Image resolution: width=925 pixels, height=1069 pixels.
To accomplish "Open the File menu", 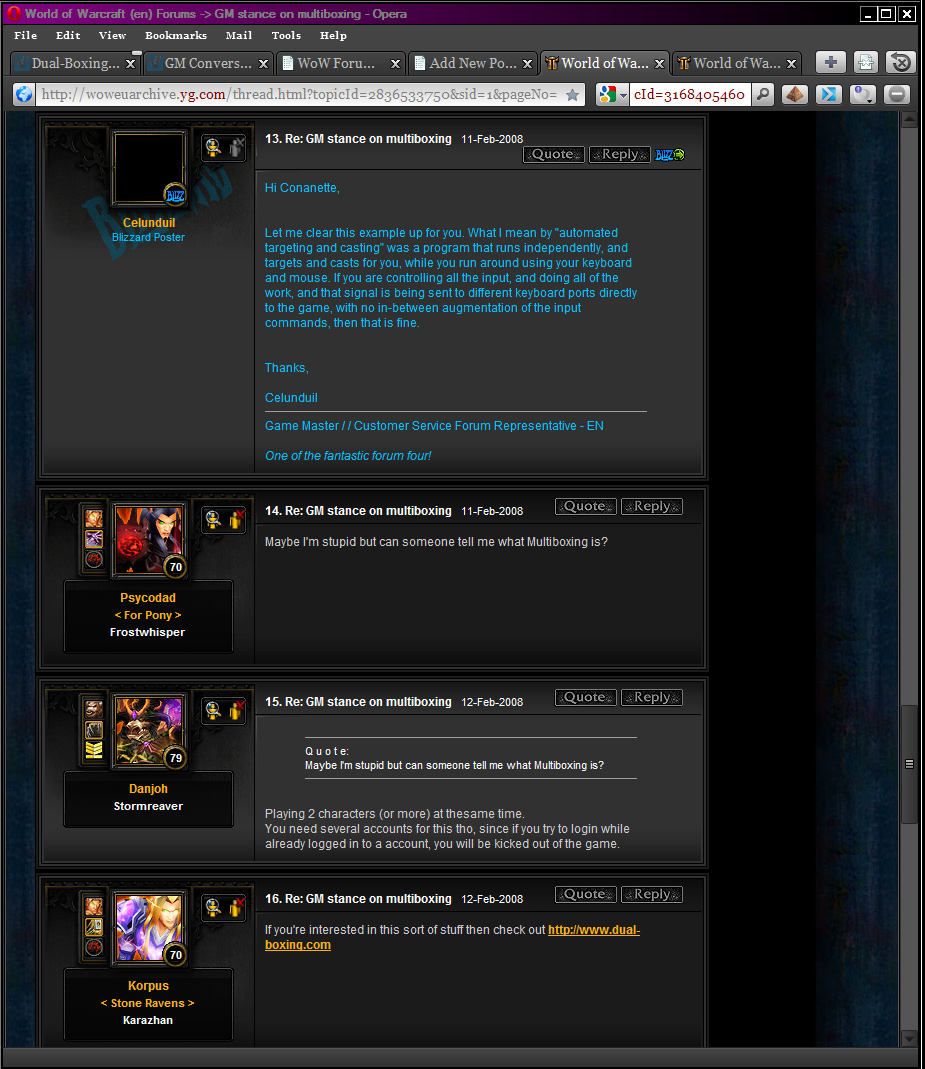I will click(x=26, y=35).
